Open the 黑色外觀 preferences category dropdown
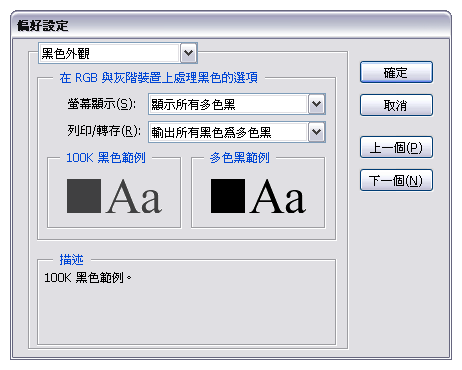Viewport: 462px width, 370px height. (118, 53)
